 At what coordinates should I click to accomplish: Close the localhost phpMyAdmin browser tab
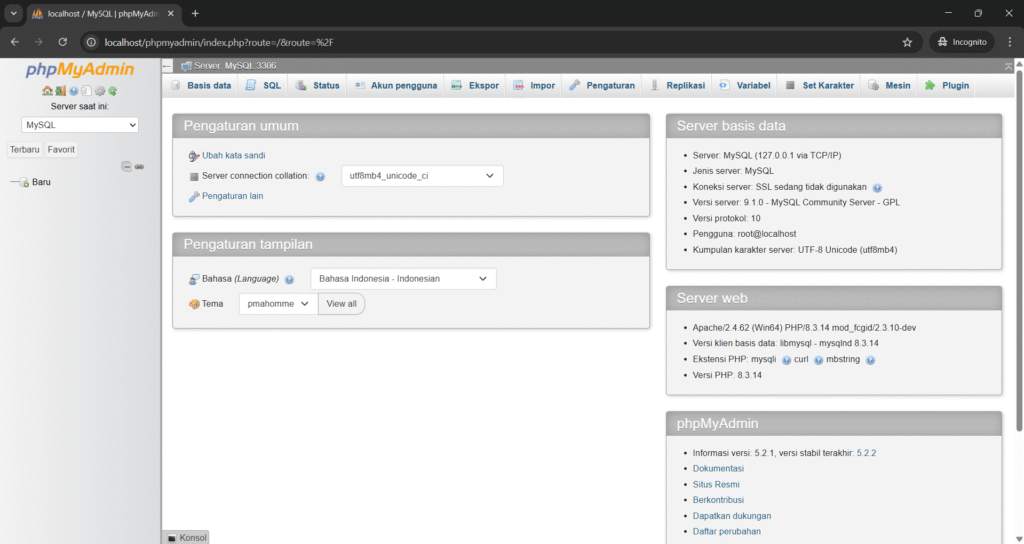point(170,13)
